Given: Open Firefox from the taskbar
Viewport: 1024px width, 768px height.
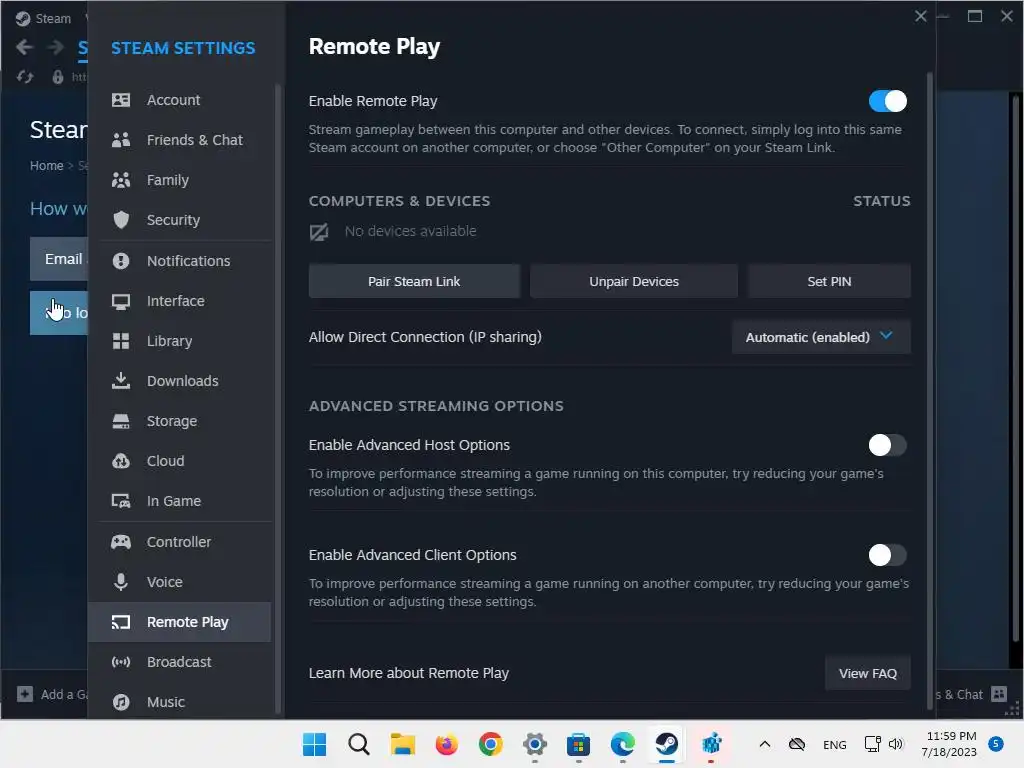Looking at the screenshot, I should point(447,744).
